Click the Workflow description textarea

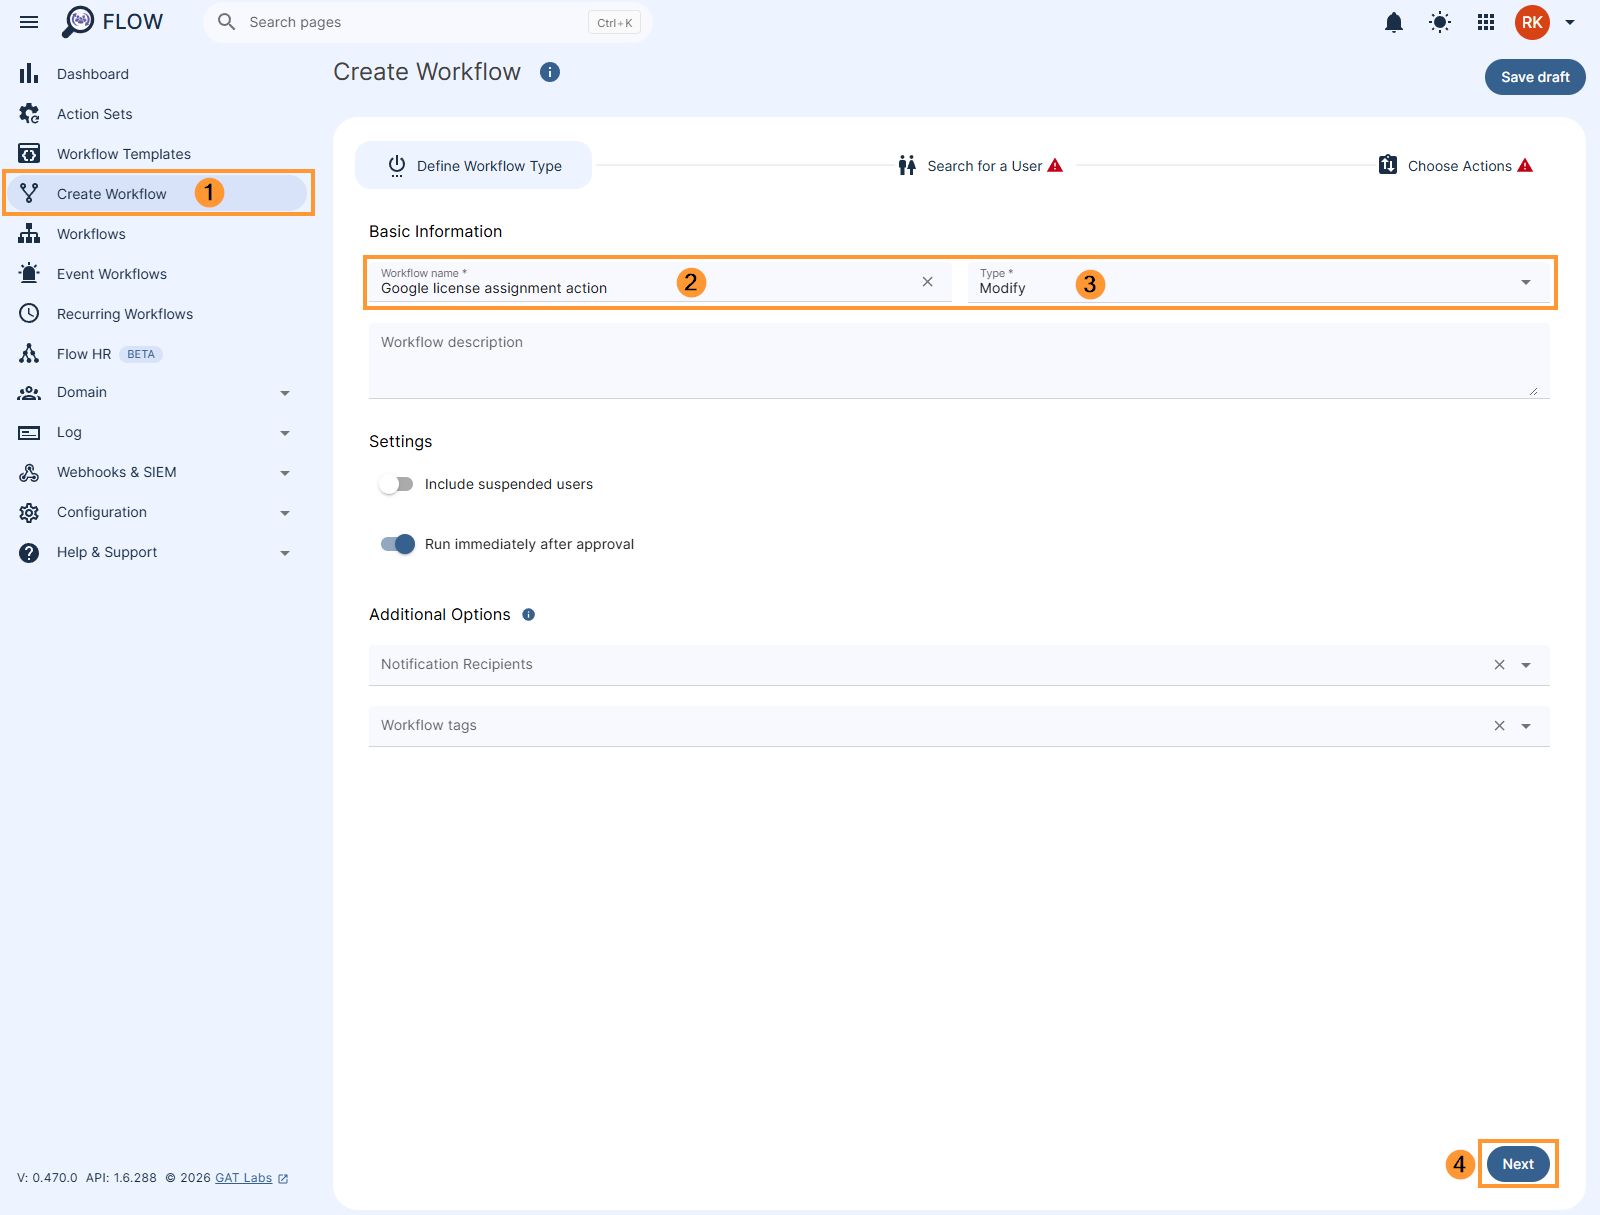[x=959, y=360]
